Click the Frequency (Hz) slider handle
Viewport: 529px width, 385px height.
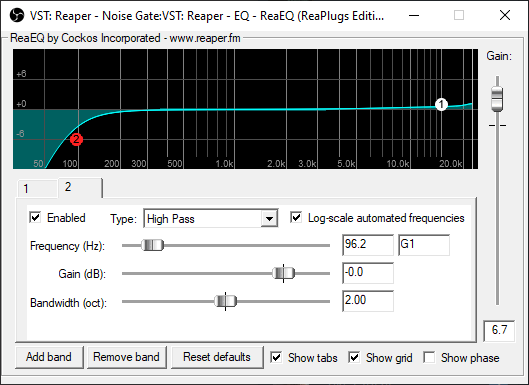tap(152, 245)
